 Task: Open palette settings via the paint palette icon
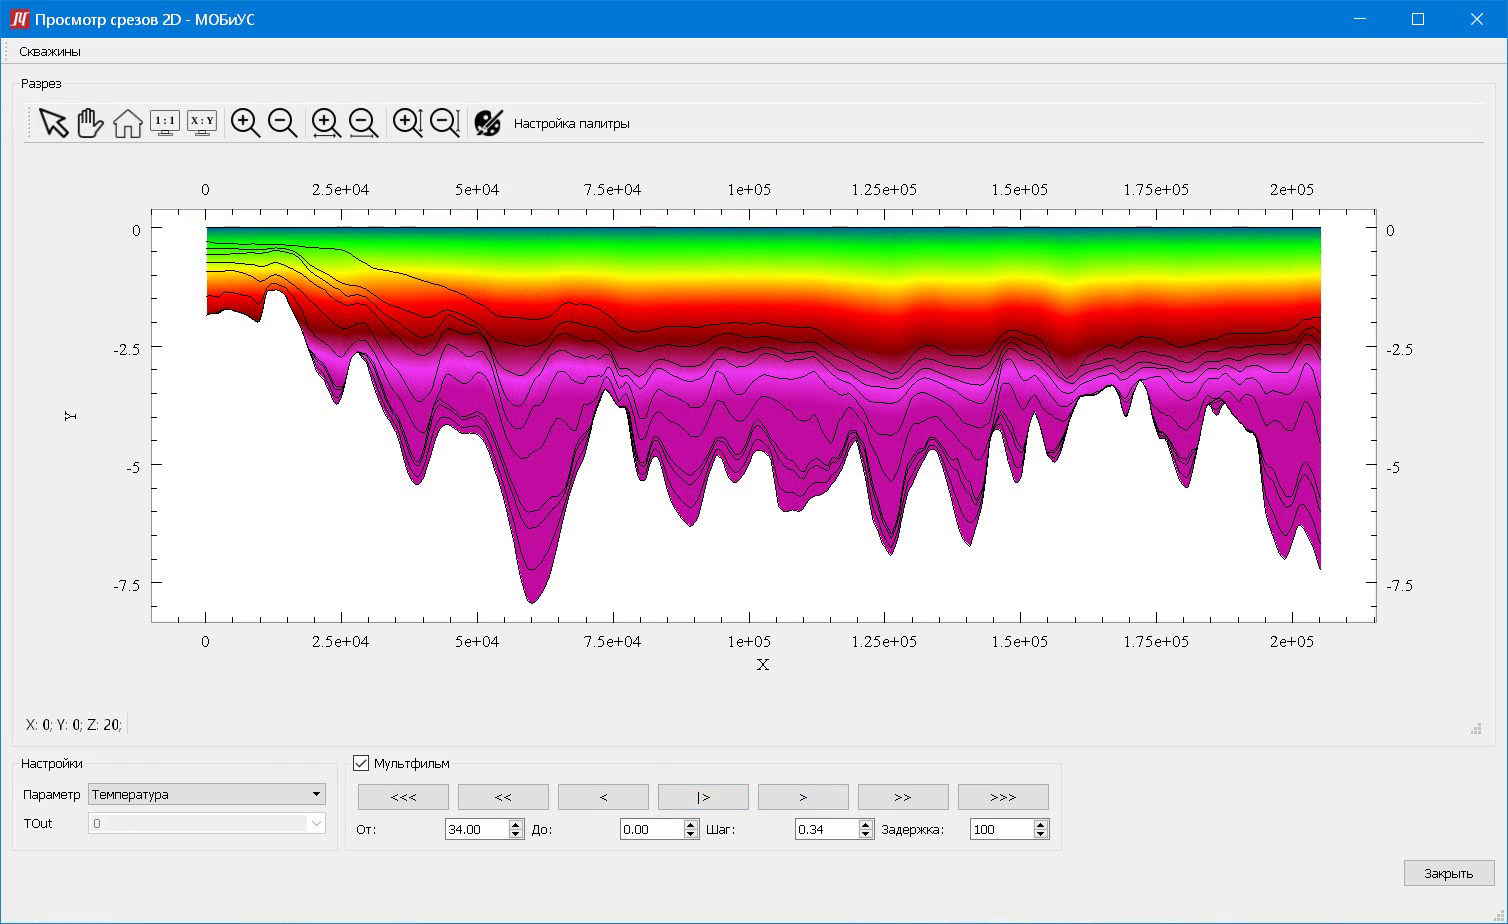point(488,123)
